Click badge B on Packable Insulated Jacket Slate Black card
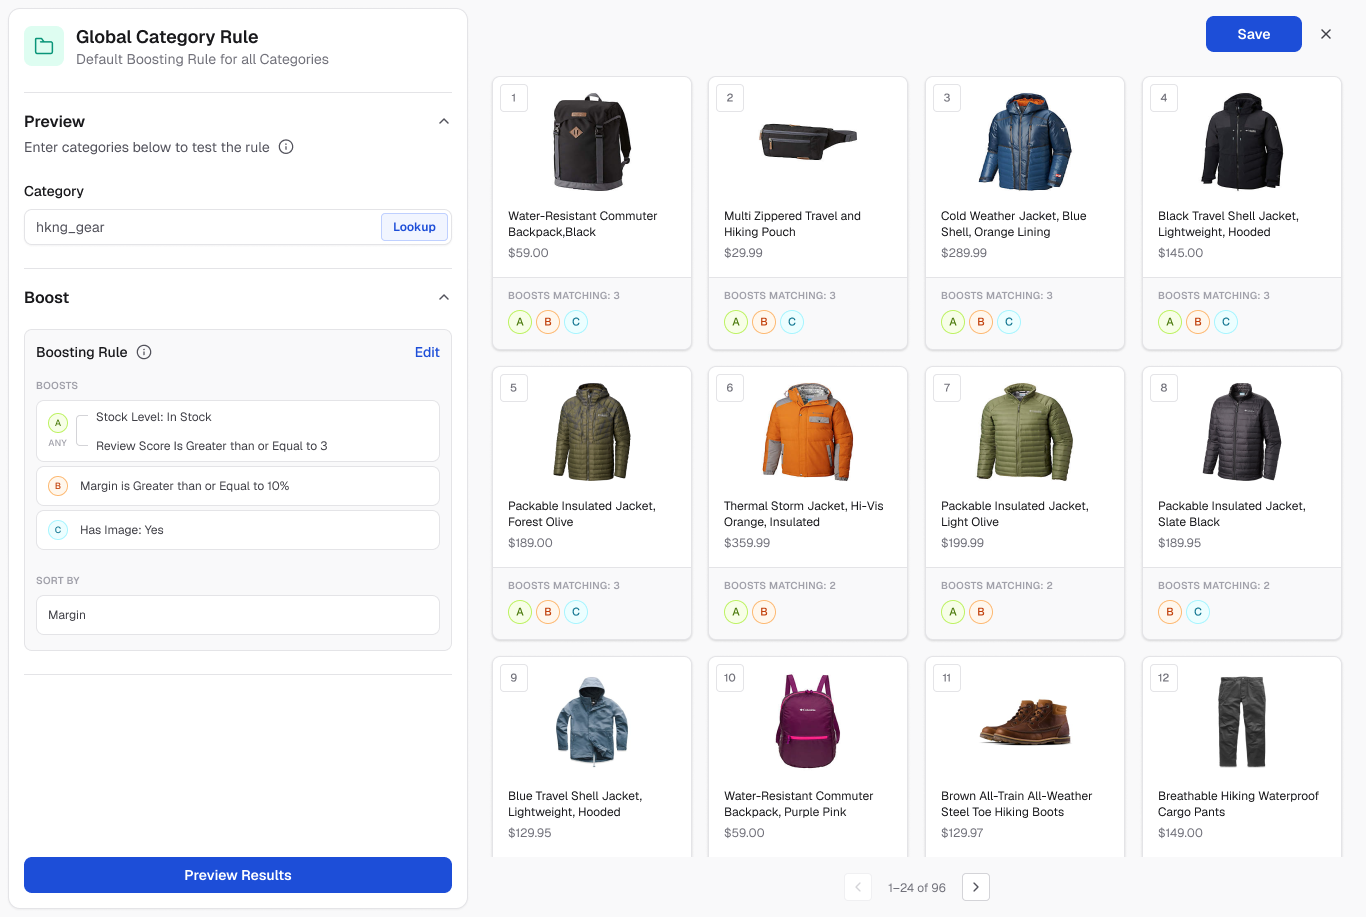1366x917 pixels. point(1170,612)
